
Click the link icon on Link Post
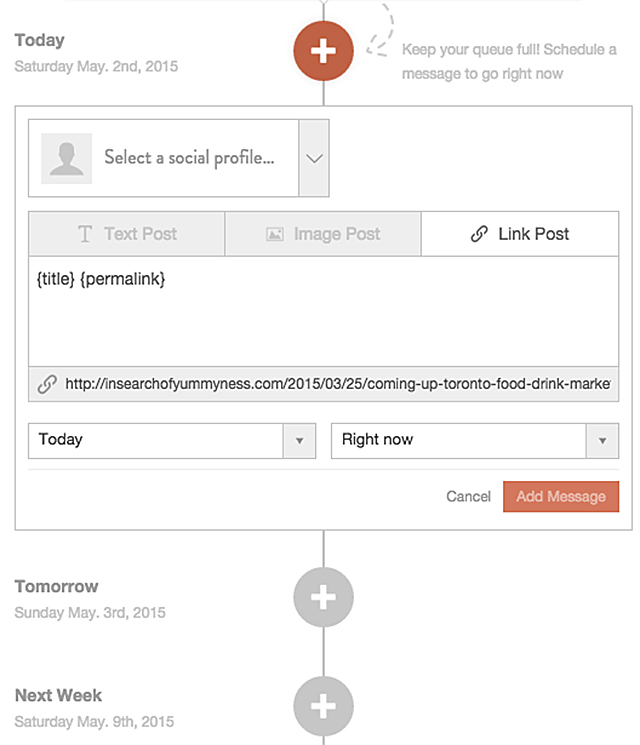479,234
